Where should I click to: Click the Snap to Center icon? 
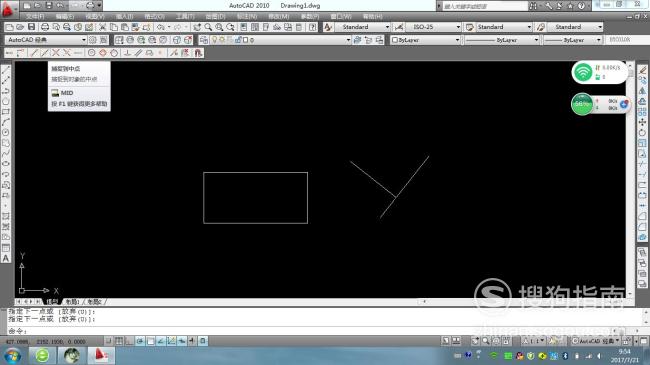(92, 53)
